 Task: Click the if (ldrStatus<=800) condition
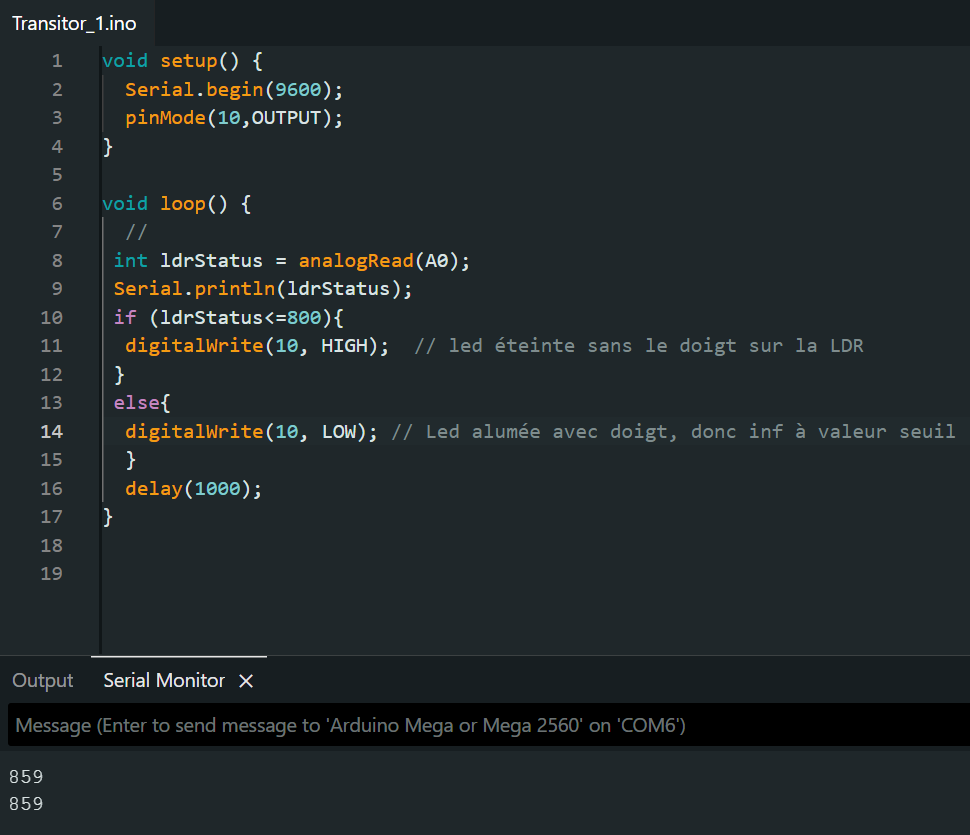click(x=228, y=318)
